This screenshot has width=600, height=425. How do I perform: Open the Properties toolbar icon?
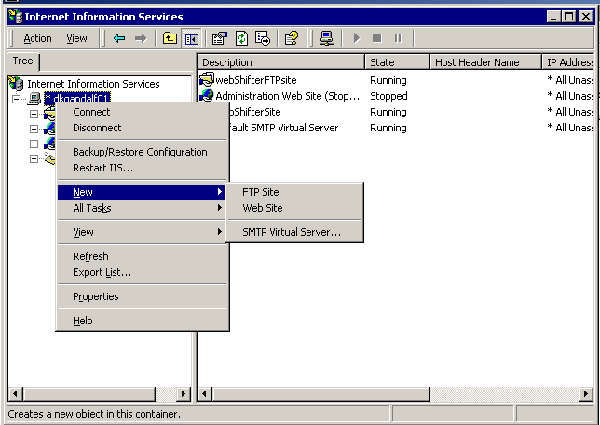click(x=219, y=38)
